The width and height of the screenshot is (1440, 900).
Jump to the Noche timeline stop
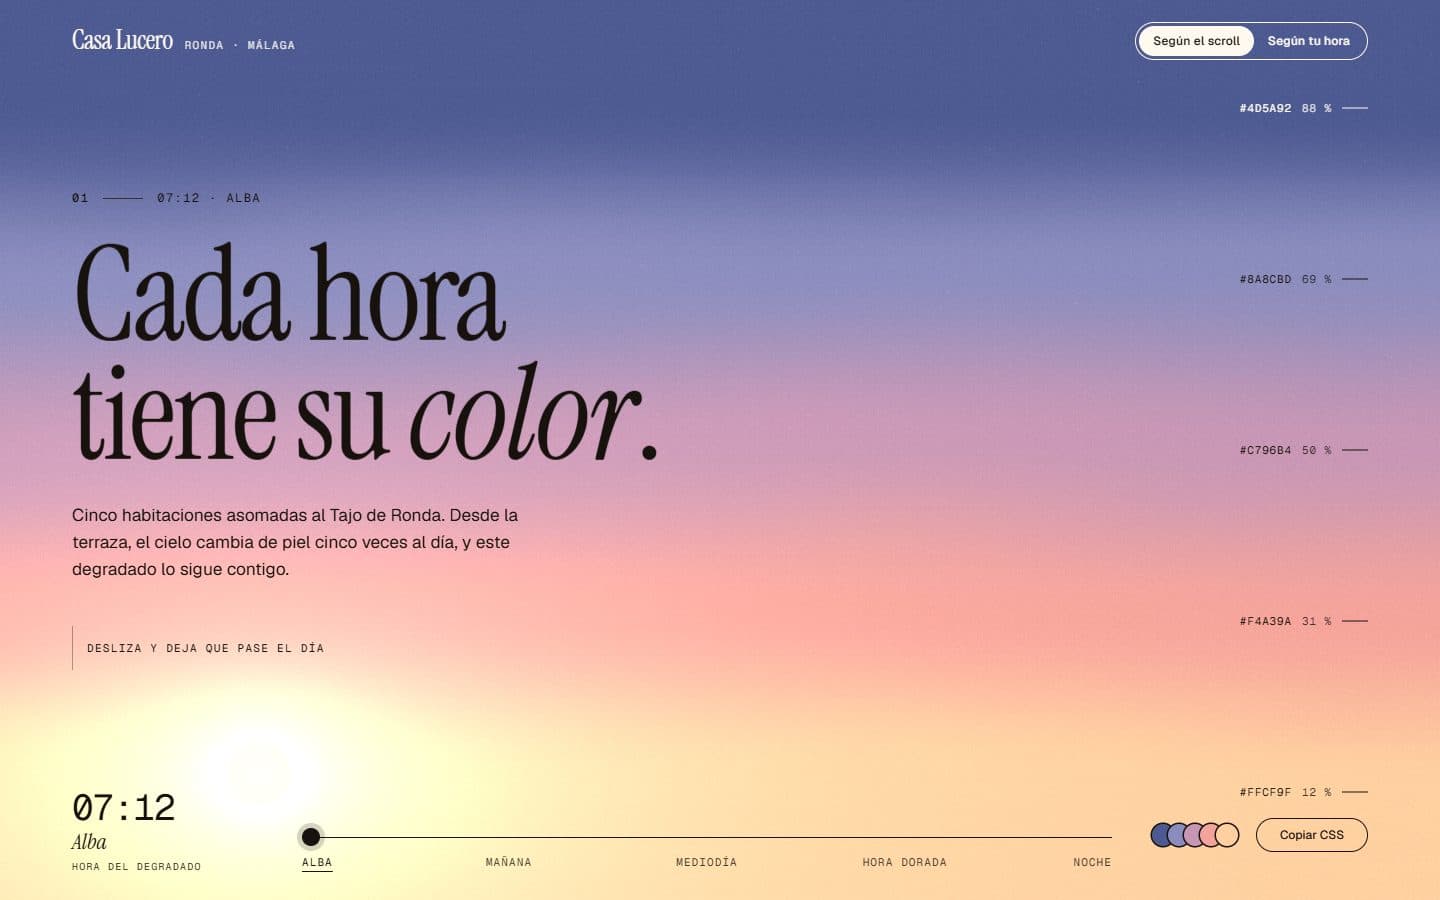(1092, 862)
